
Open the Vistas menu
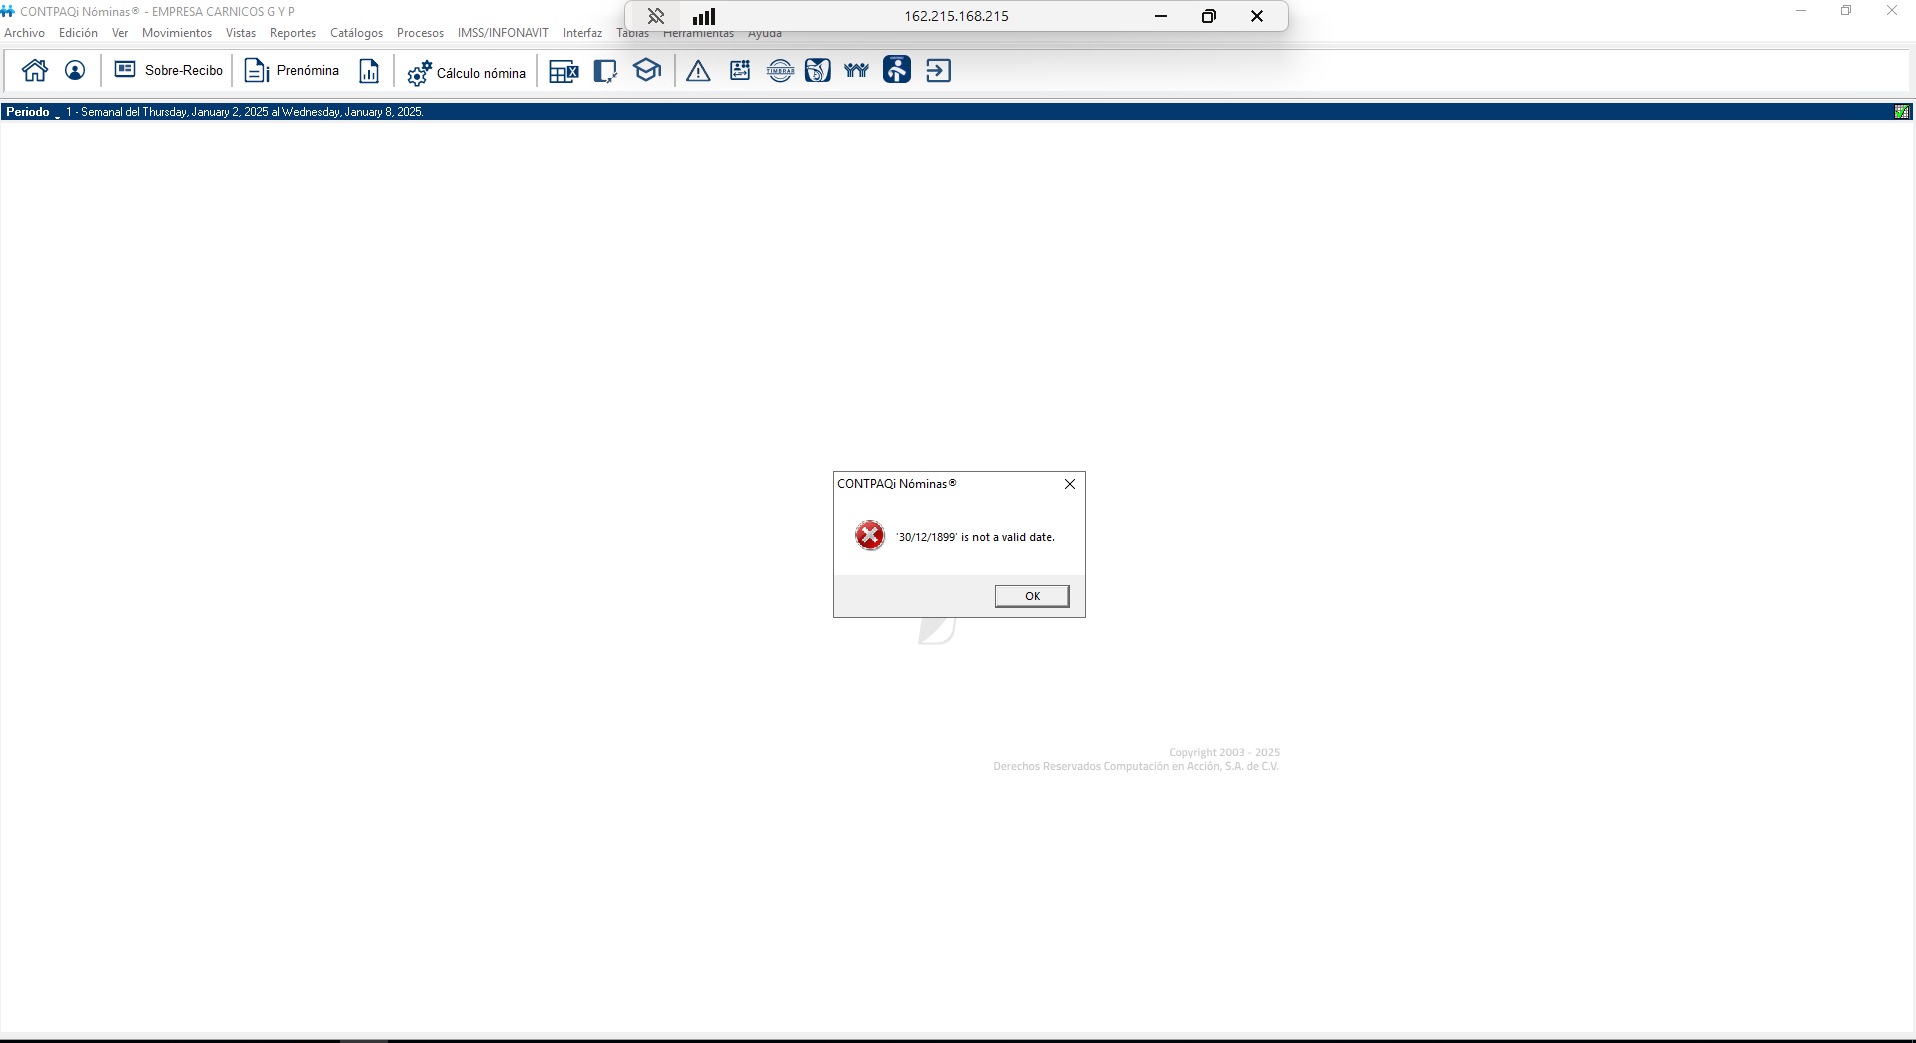pyautogui.click(x=241, y=33)
